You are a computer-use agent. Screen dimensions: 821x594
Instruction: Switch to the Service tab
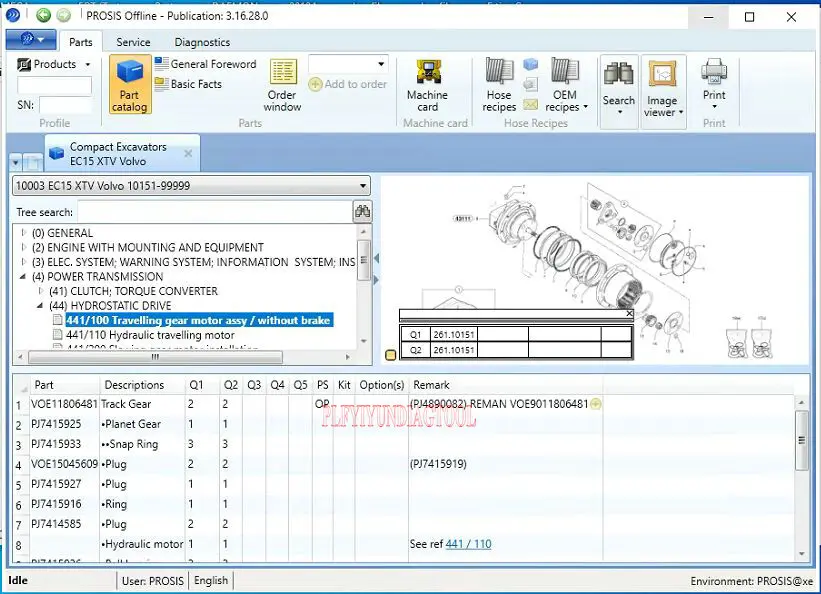(x=133, y=42)
